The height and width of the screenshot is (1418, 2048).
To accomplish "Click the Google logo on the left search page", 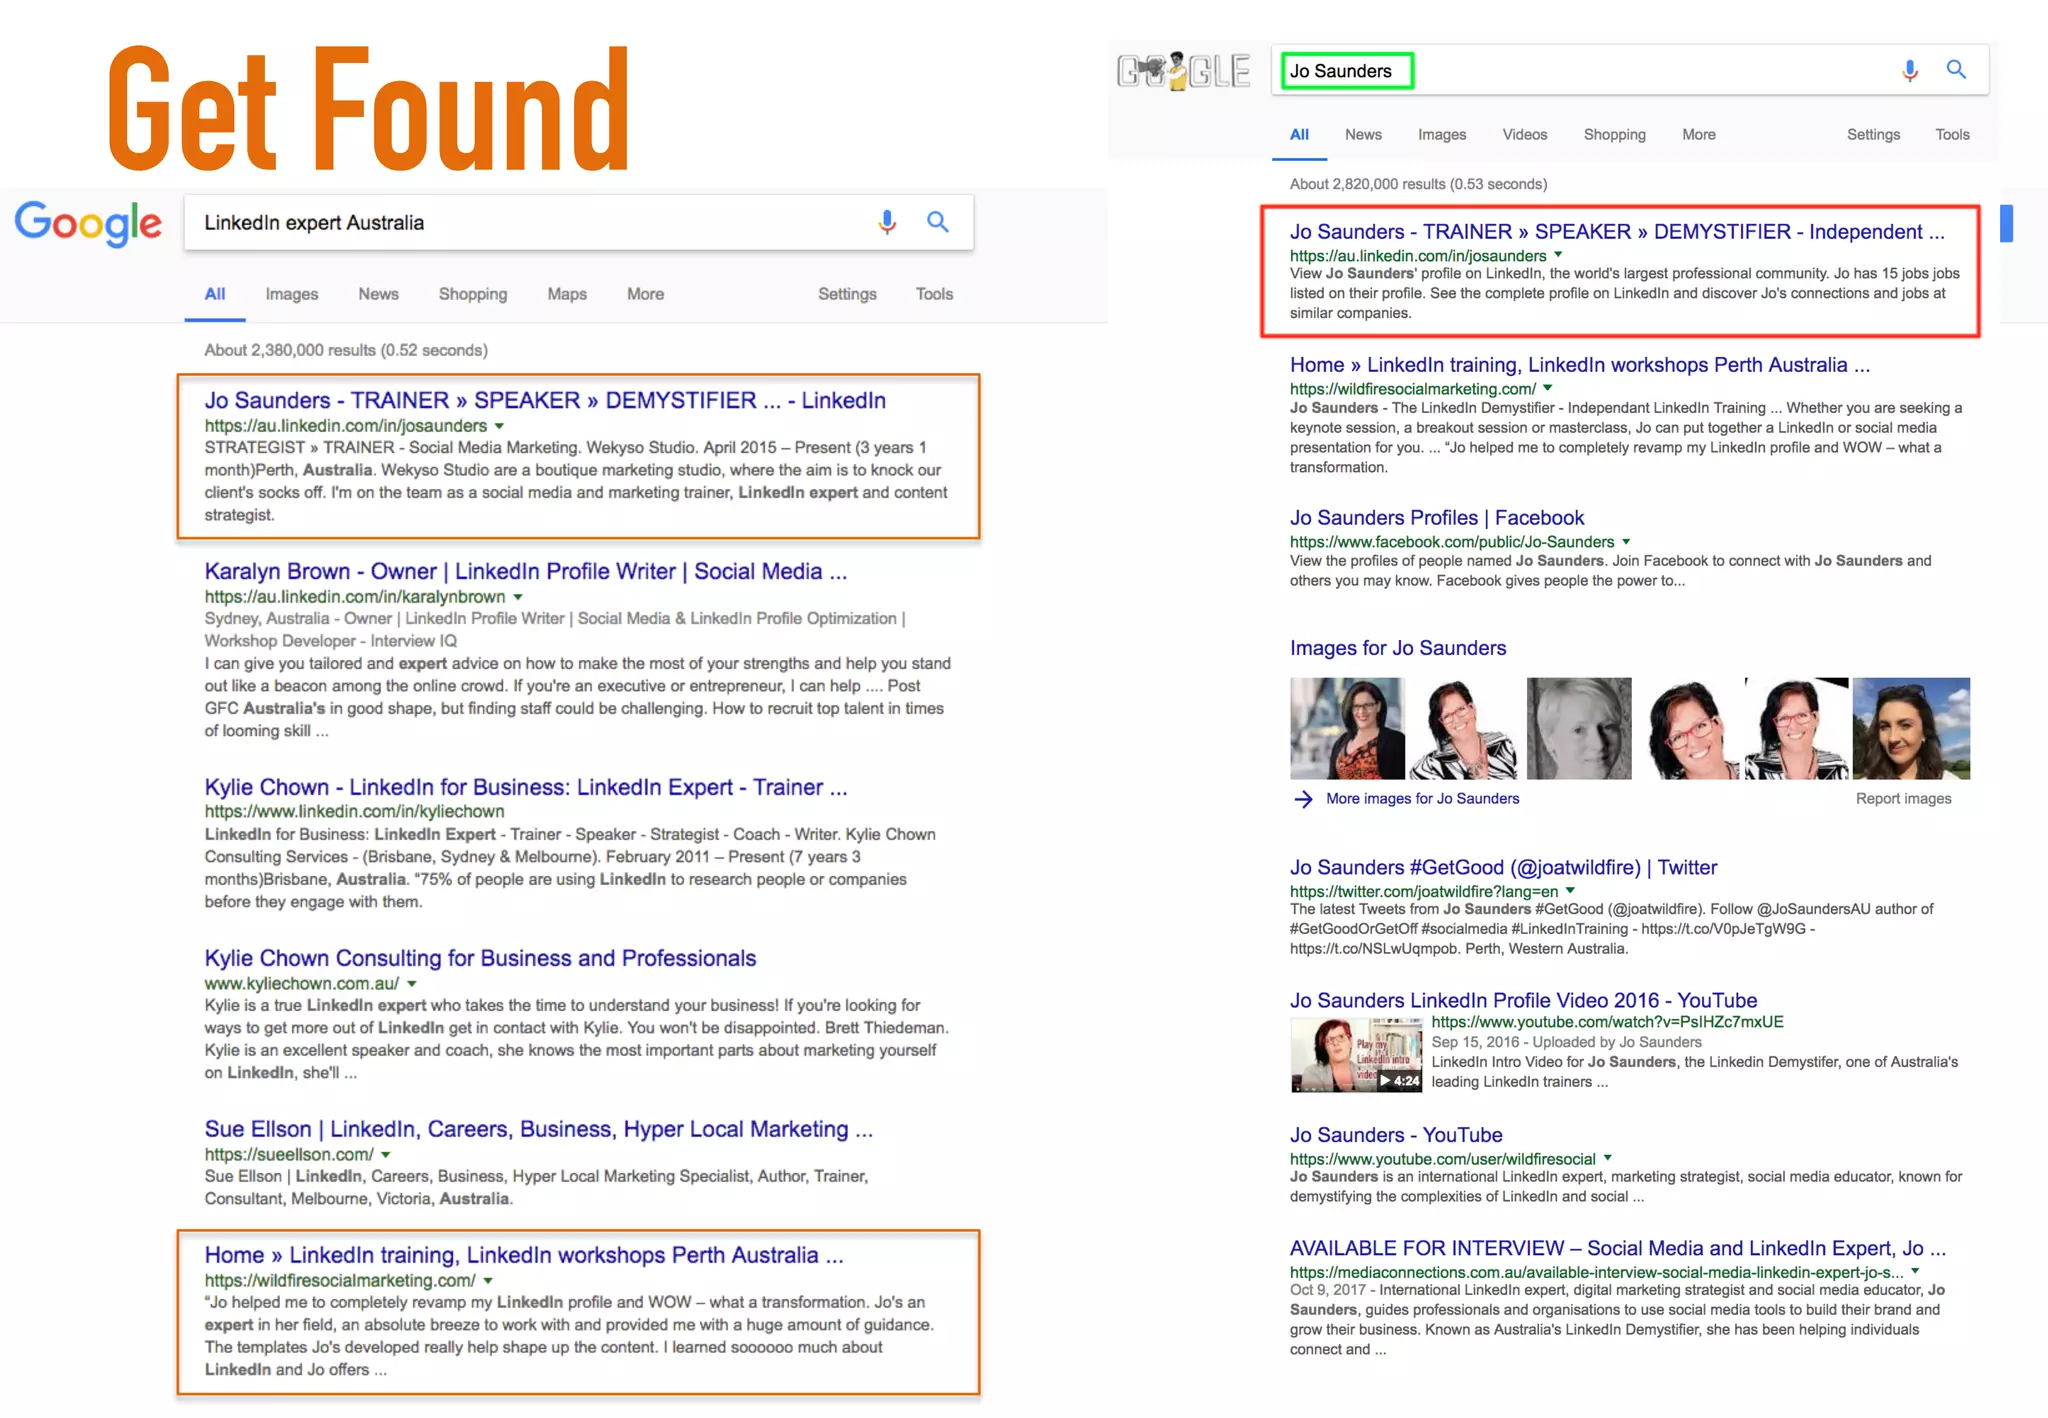I will (x=88, y=223).
